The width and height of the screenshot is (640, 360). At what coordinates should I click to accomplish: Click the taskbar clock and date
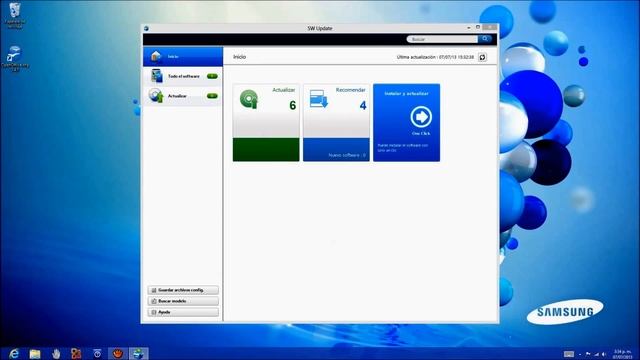pyautogui.click(x=622, y=354)
